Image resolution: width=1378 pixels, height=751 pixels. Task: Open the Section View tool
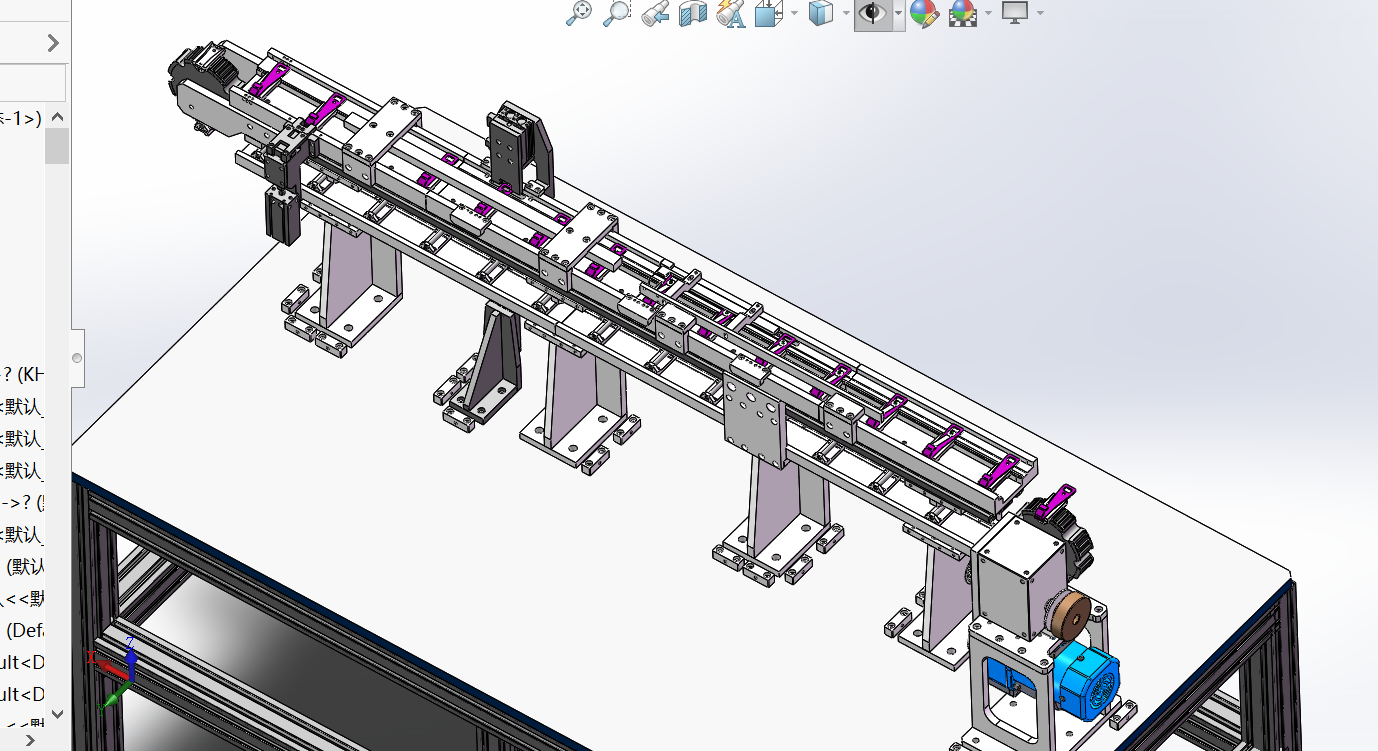tap(692, 13)
